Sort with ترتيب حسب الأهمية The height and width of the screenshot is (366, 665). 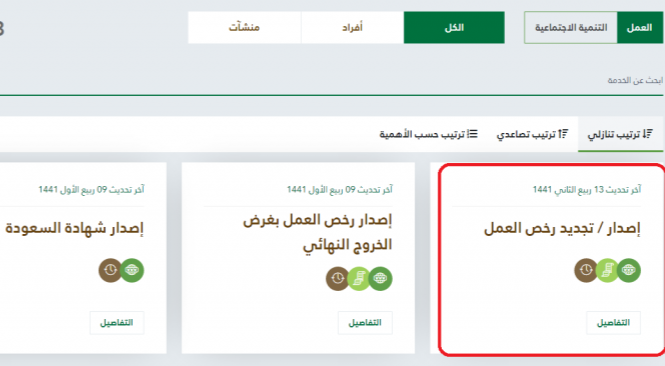coord(428,134)
